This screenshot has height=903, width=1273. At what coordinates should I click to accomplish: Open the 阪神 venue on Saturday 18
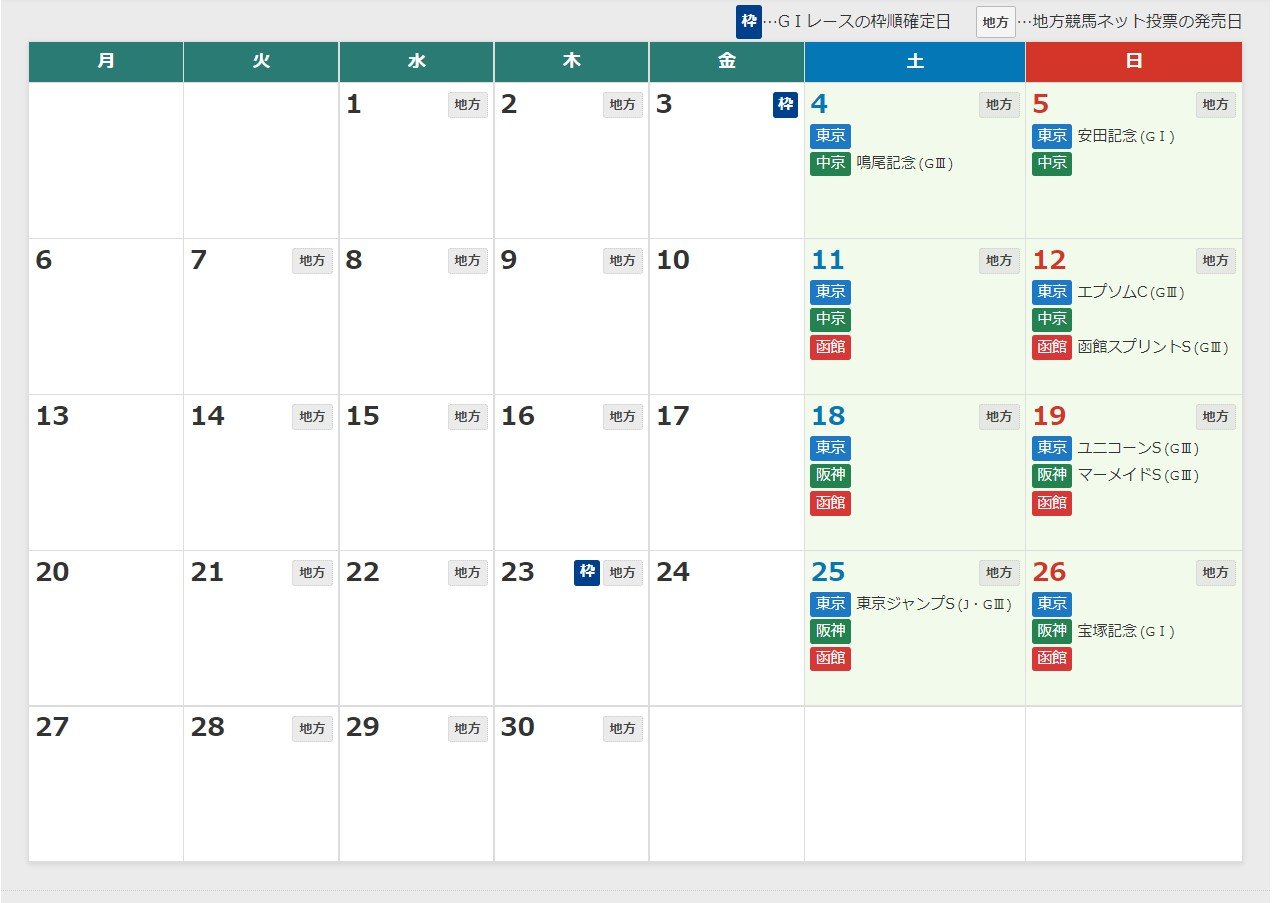coord(831,475)
